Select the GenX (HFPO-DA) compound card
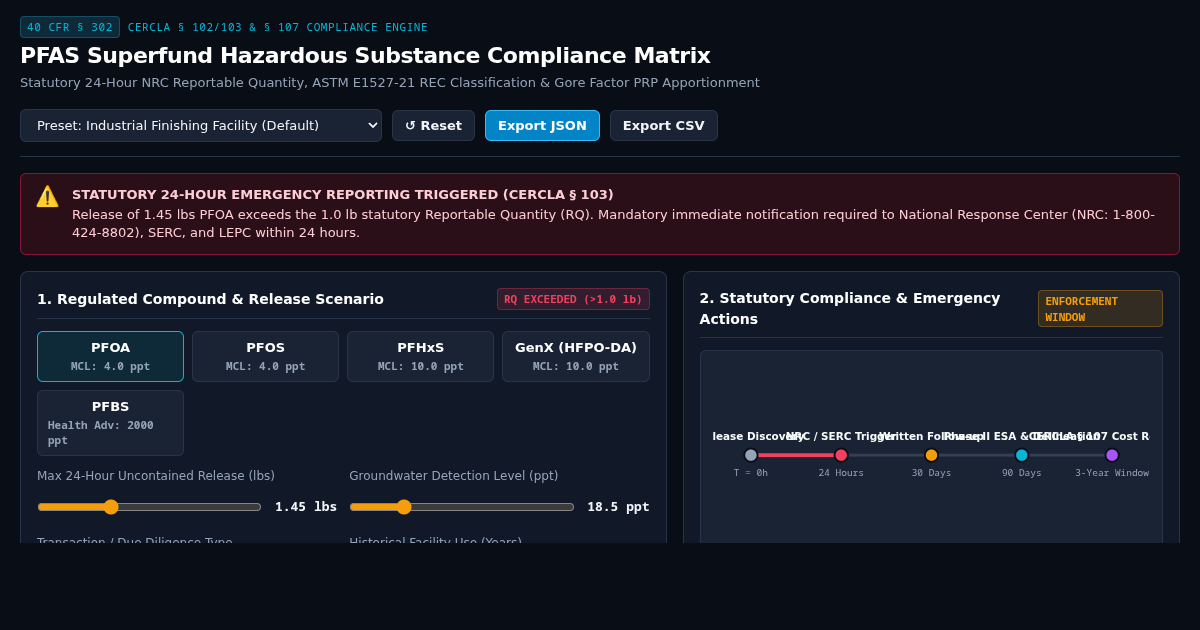 click(576, 356)
